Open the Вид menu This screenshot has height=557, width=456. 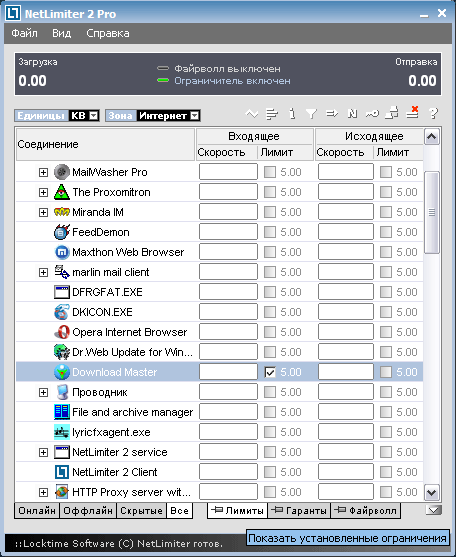click(61, 33)
